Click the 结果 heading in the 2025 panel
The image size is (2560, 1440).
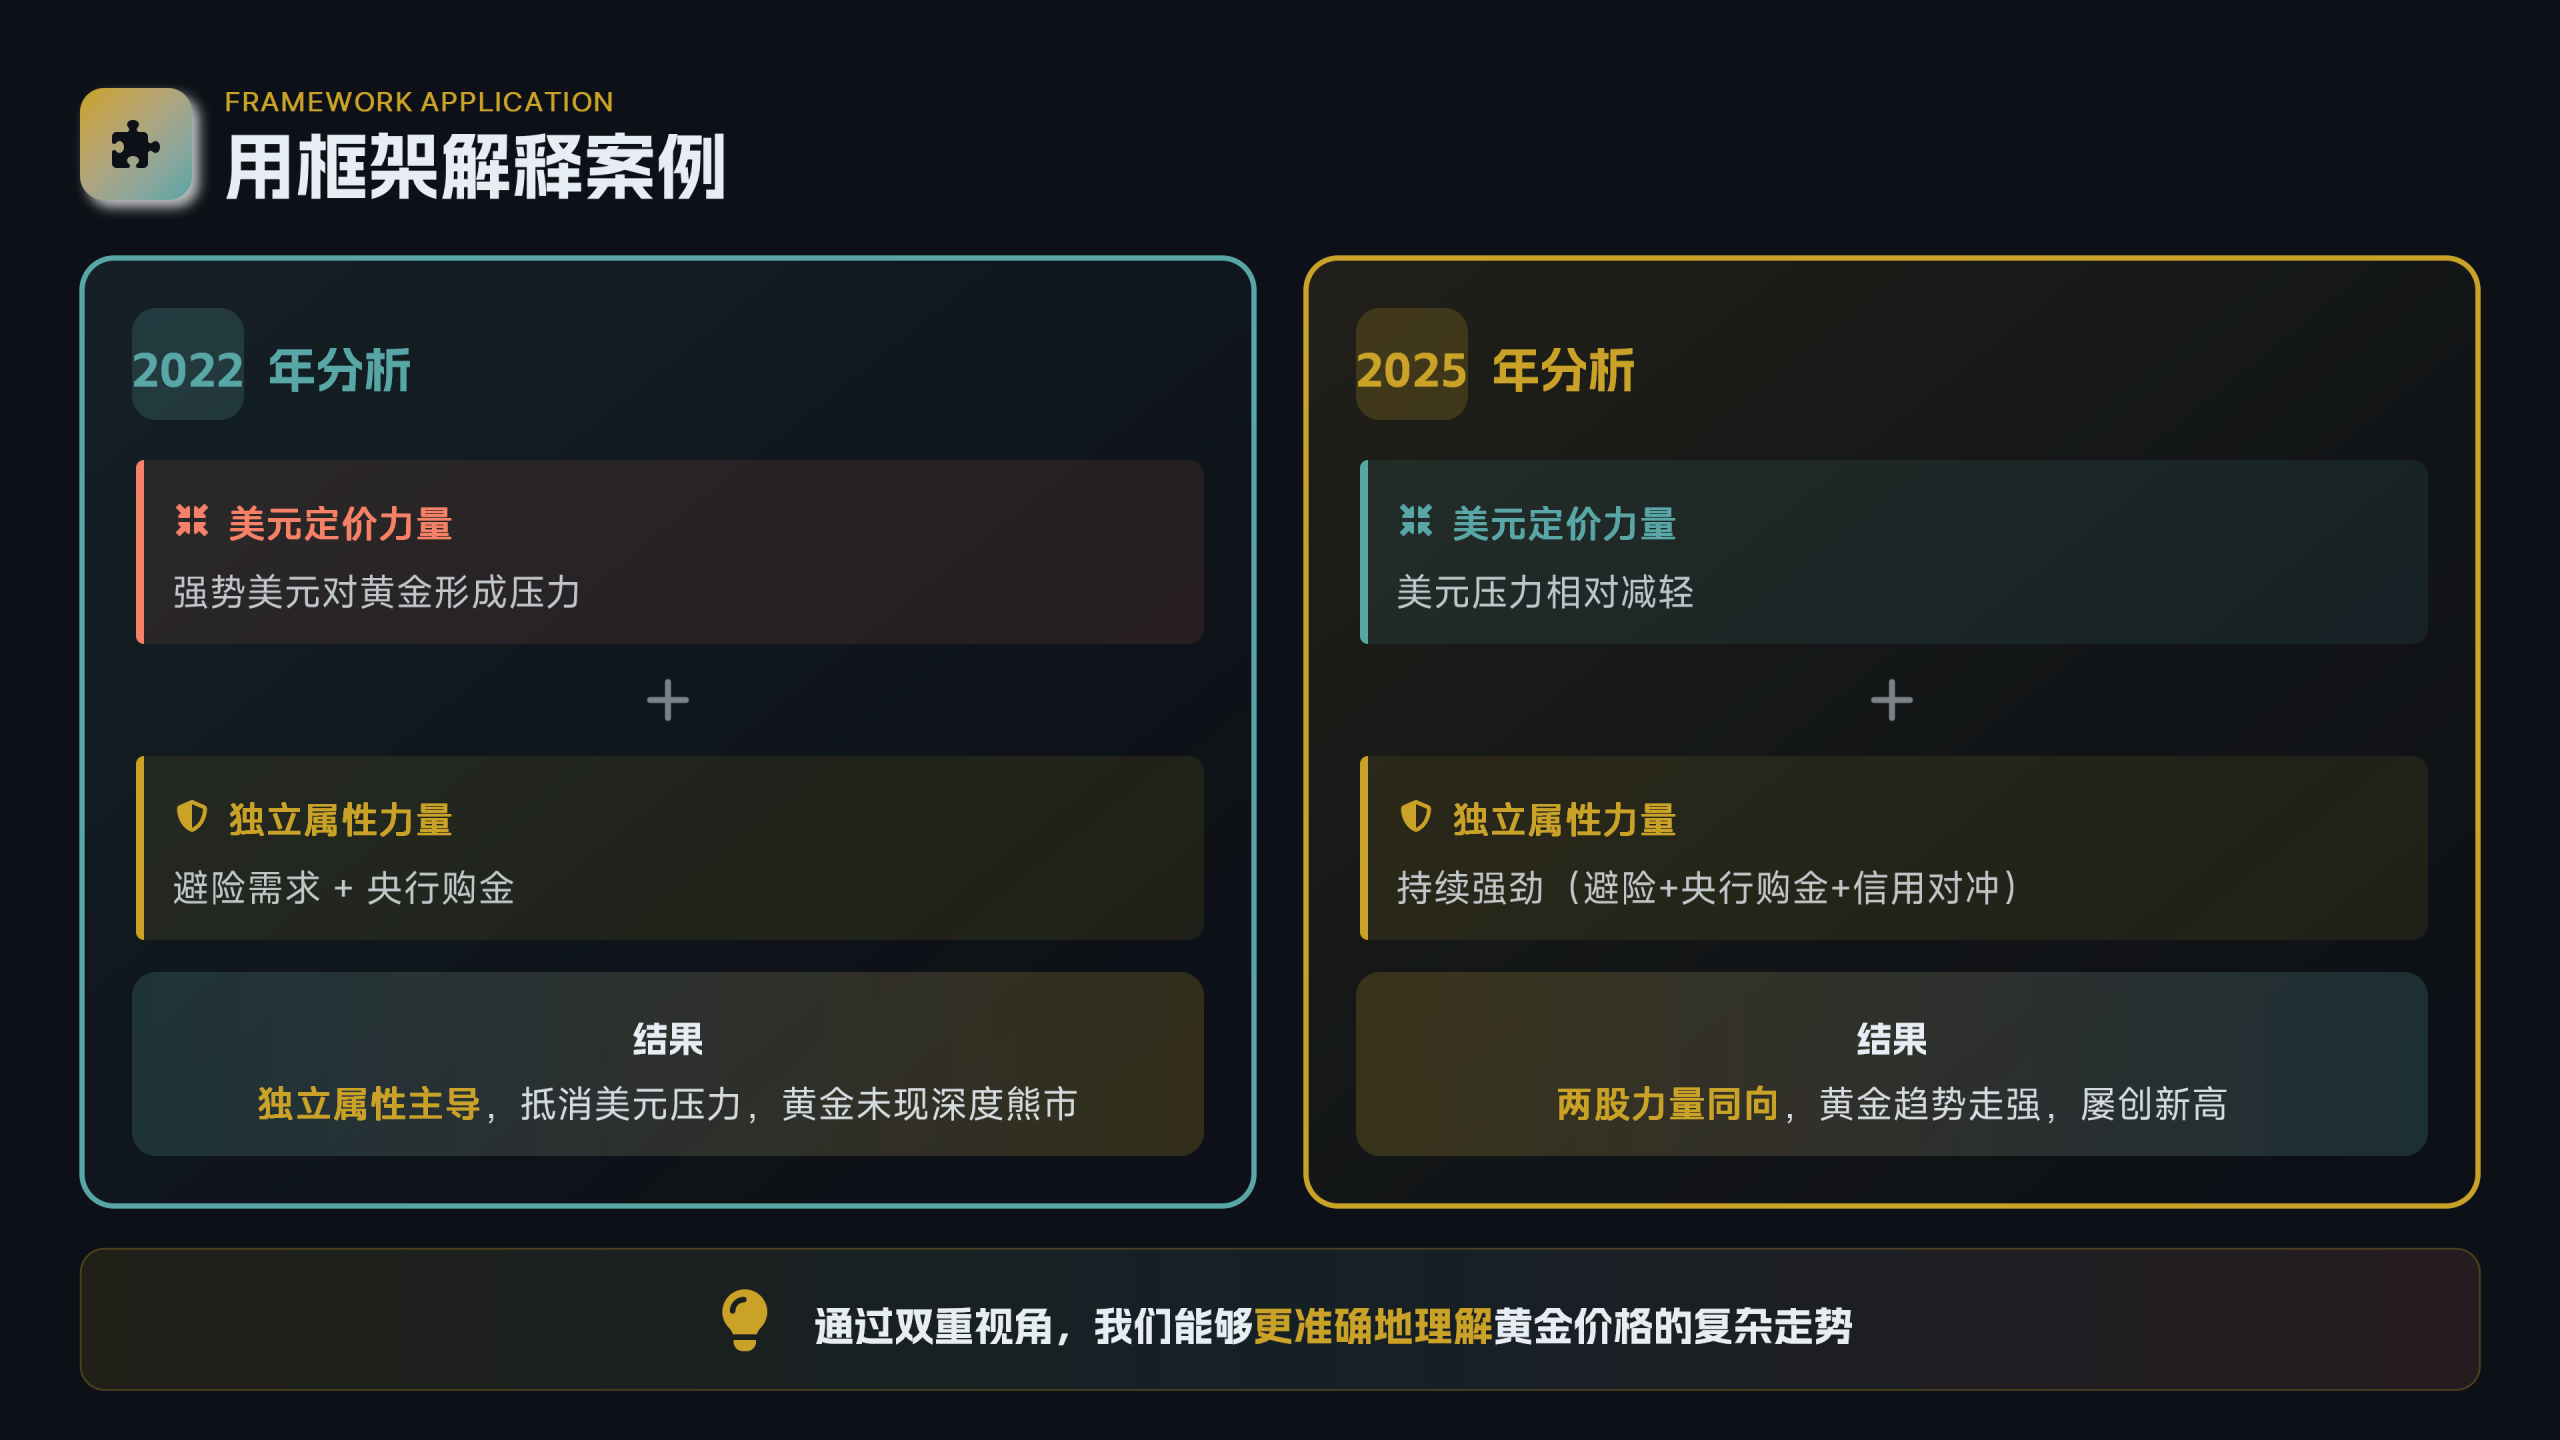tap(1891, 1039)
